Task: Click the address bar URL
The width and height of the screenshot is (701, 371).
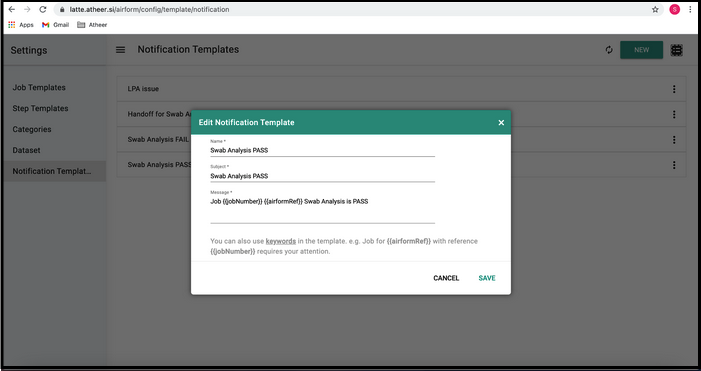Action: tap(149, 9)
